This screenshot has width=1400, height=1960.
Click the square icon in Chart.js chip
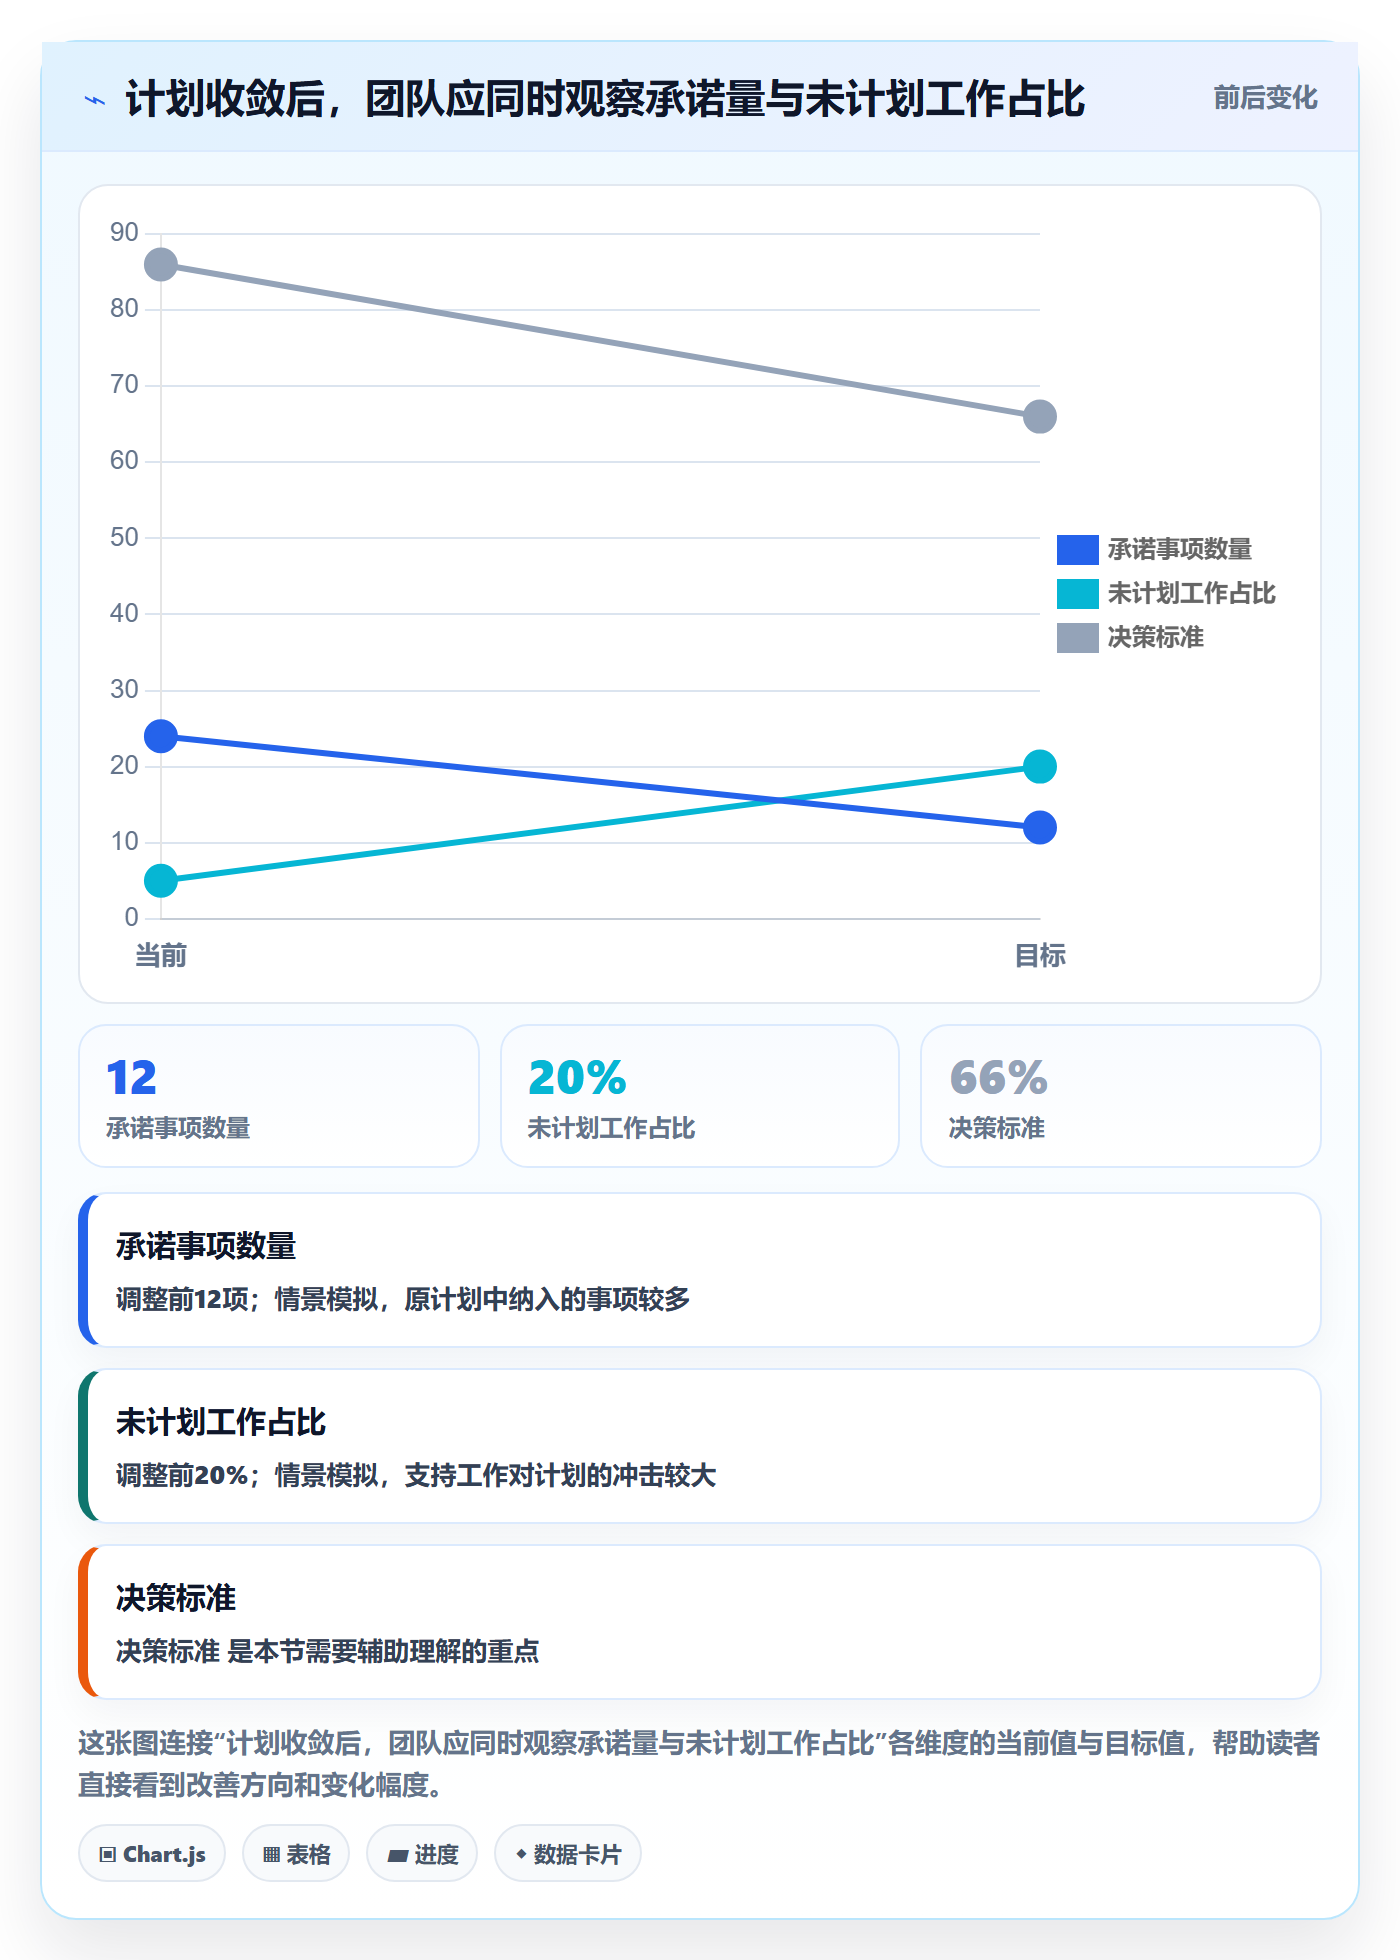click(x=108, y=1855)
